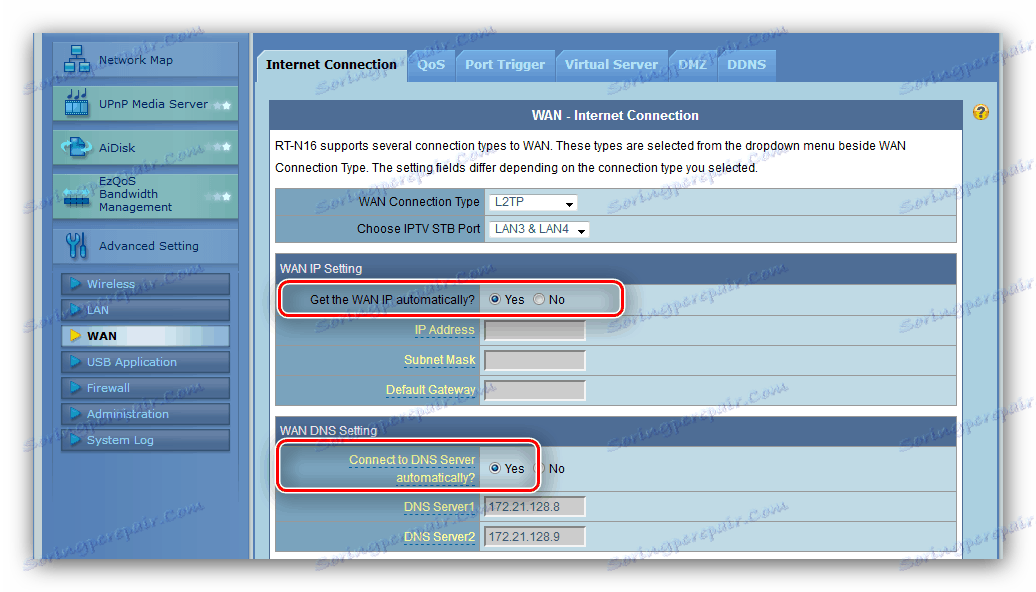This screenshot has width=1036, height=592.
Task: Click the Connect to DNS Server automatically link
Action: [x=412, y=468]
